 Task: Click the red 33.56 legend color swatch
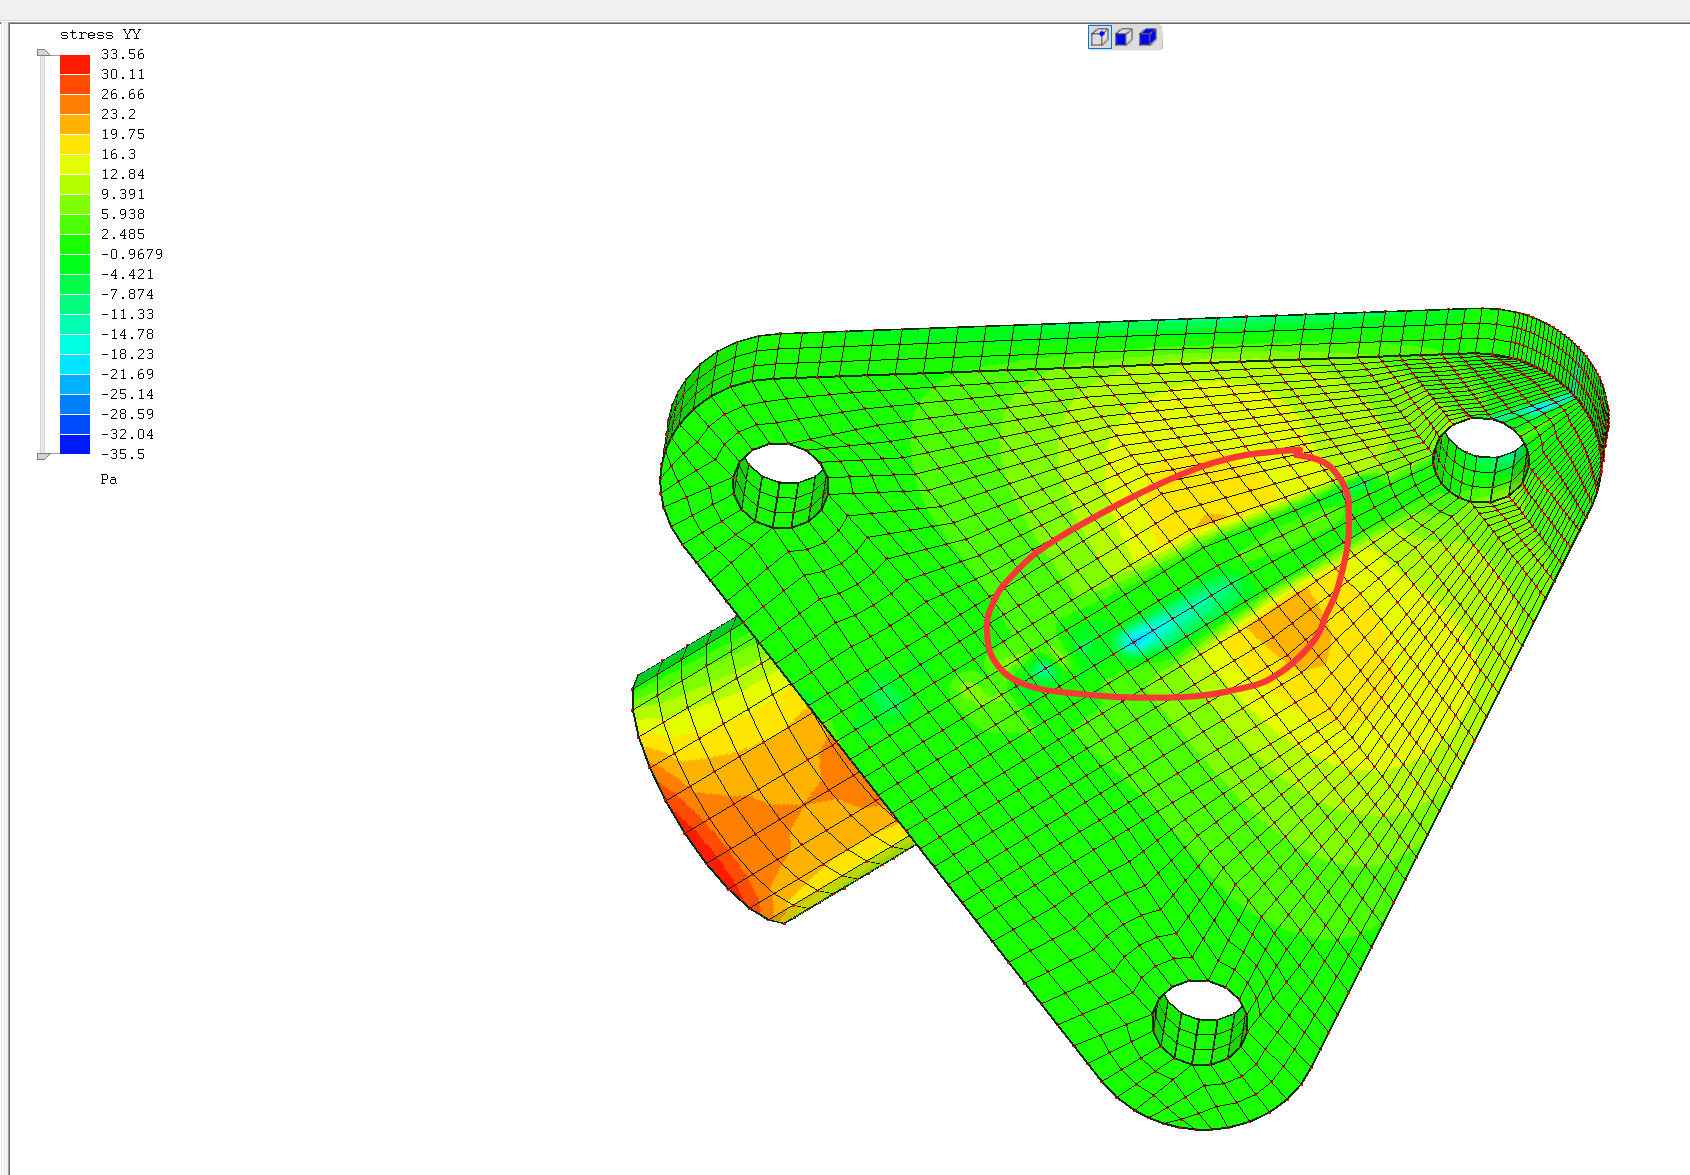pyautogui.click(x=75, y=64)
